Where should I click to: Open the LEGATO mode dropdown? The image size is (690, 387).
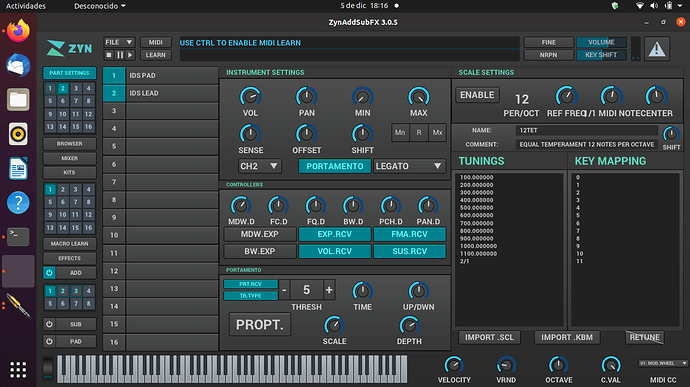pos(409,166)
